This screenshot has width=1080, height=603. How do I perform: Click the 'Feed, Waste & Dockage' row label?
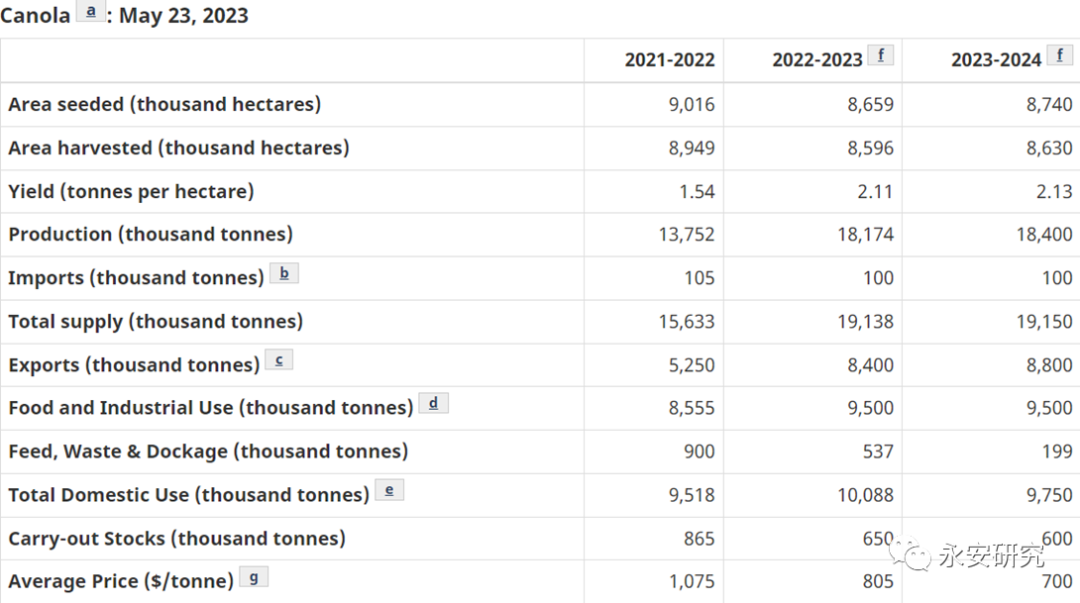(208, 451)
